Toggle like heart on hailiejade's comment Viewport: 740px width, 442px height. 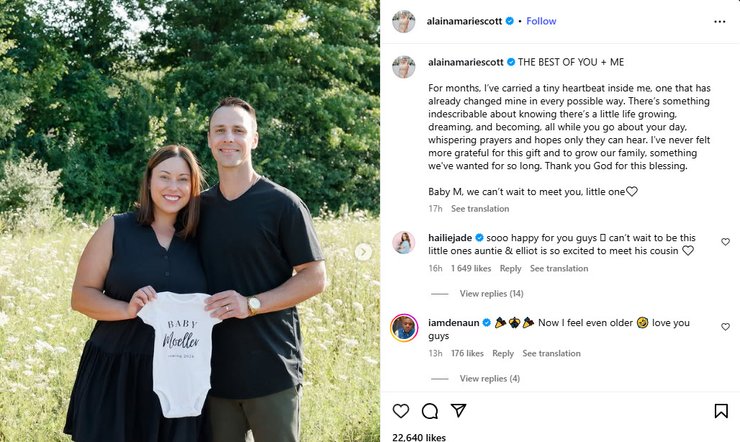click(725, 242)
